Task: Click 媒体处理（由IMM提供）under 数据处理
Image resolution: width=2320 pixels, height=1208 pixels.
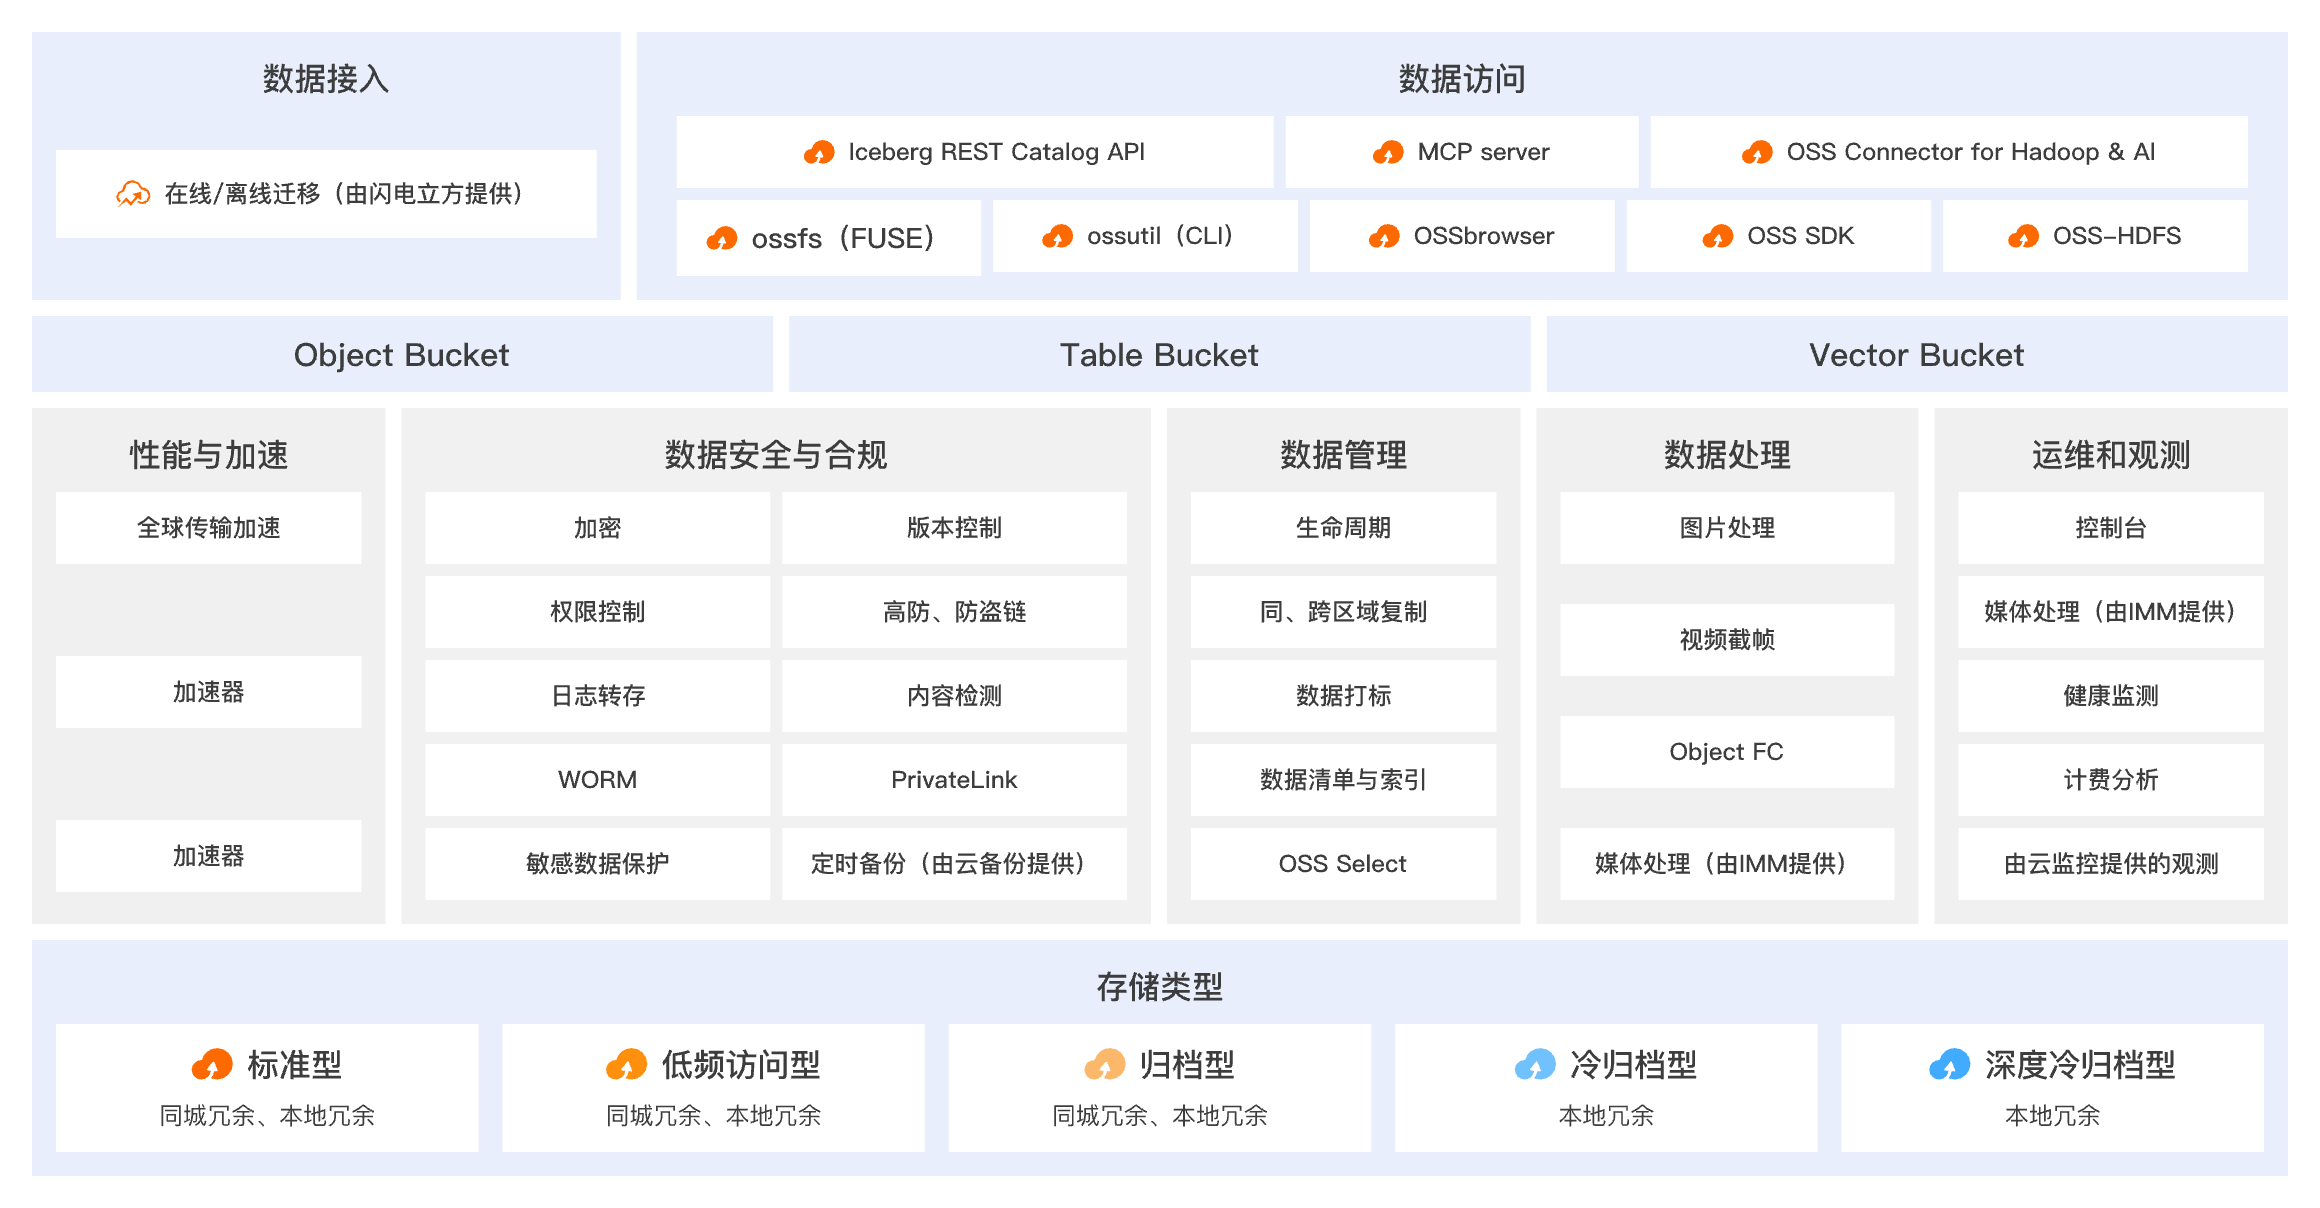Action: (1727, 864)
